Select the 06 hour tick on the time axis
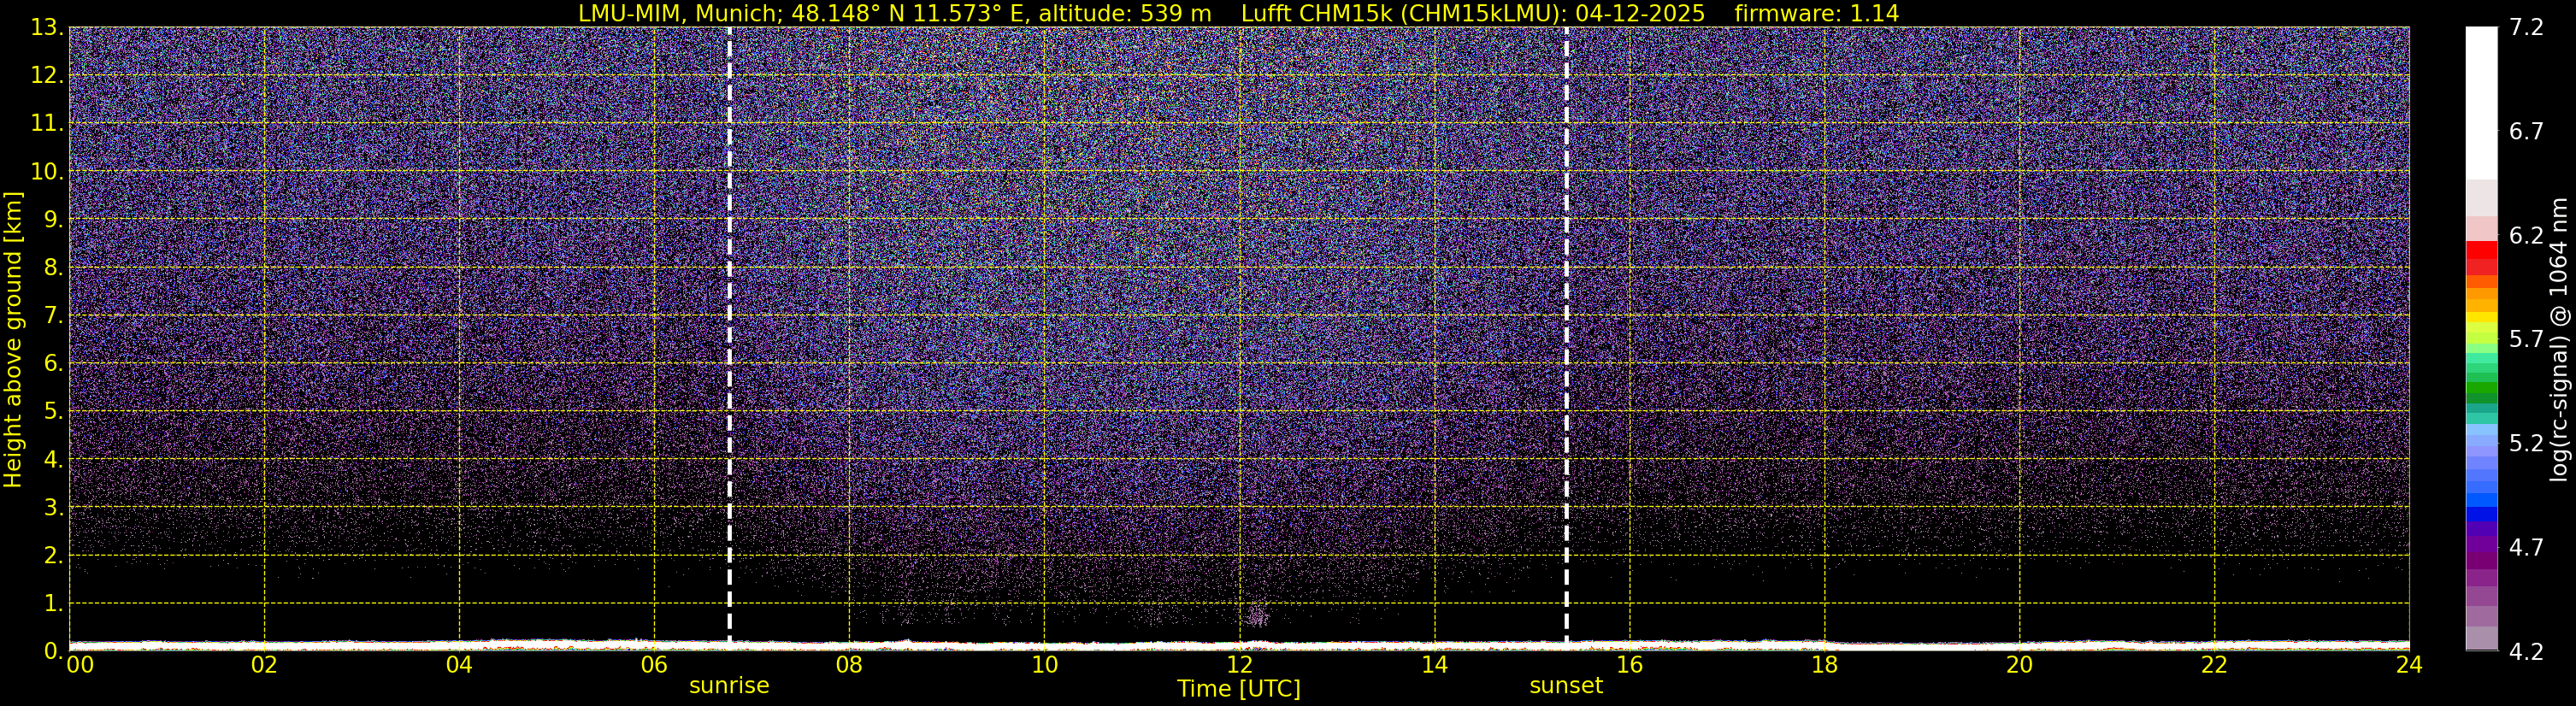This screenshot has width=2576, height=706. click(654, 666)
